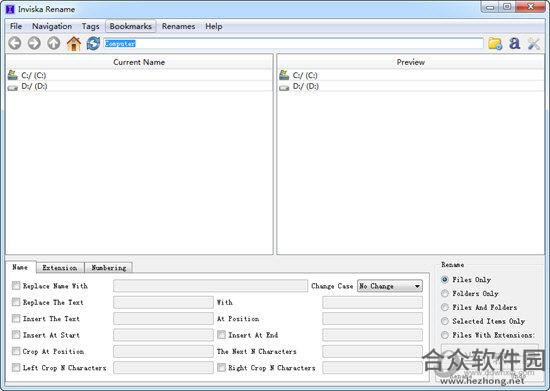Switch to the Extension tab
Screen dimensions: 550x391
tap(60, 268)
